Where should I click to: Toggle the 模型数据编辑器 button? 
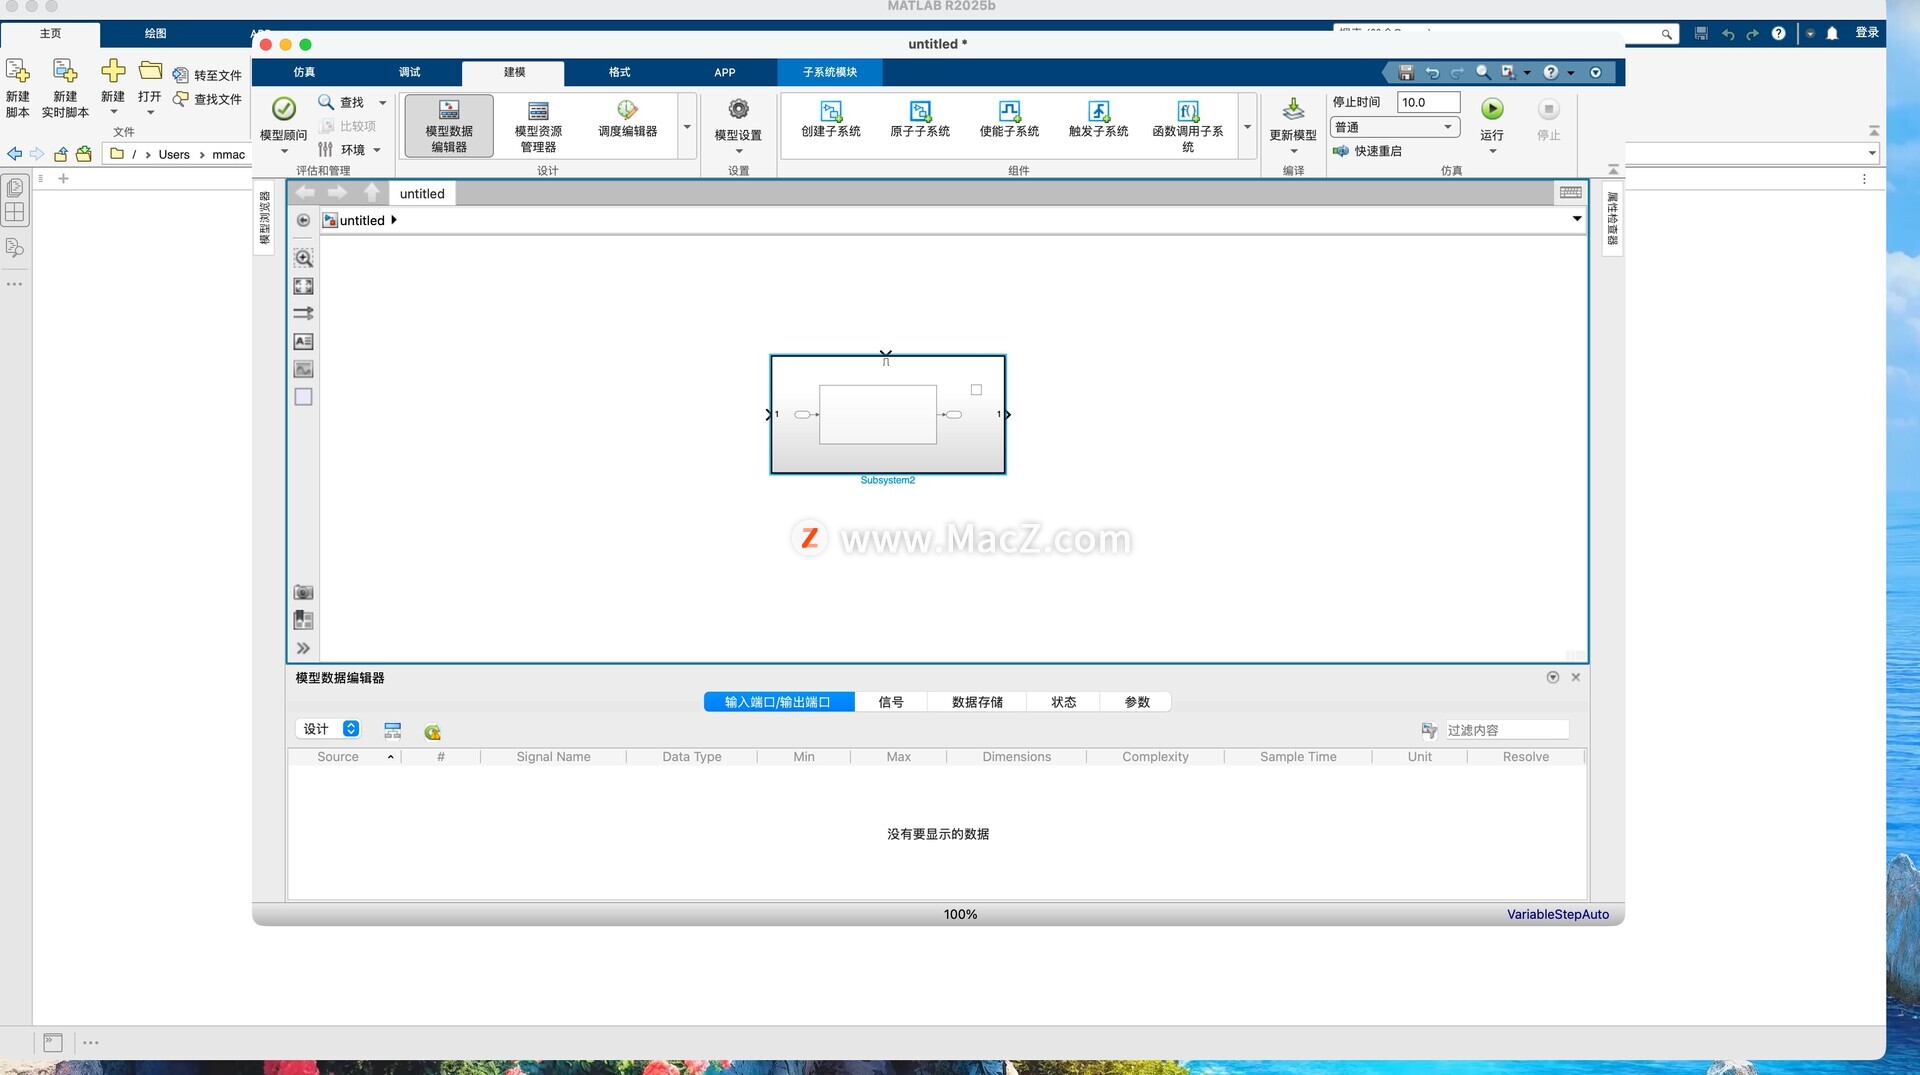point(449,126)
